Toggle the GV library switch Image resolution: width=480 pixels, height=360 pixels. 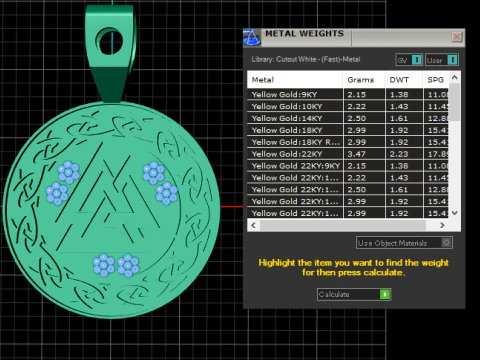point(417,60)
